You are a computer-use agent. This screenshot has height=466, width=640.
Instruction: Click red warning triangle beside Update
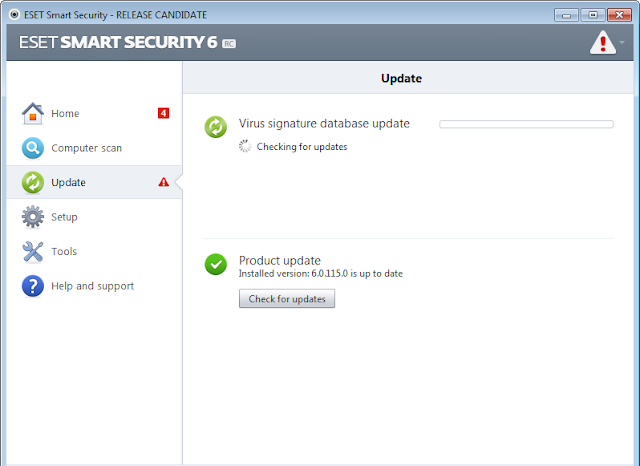(x=164, y=182)
